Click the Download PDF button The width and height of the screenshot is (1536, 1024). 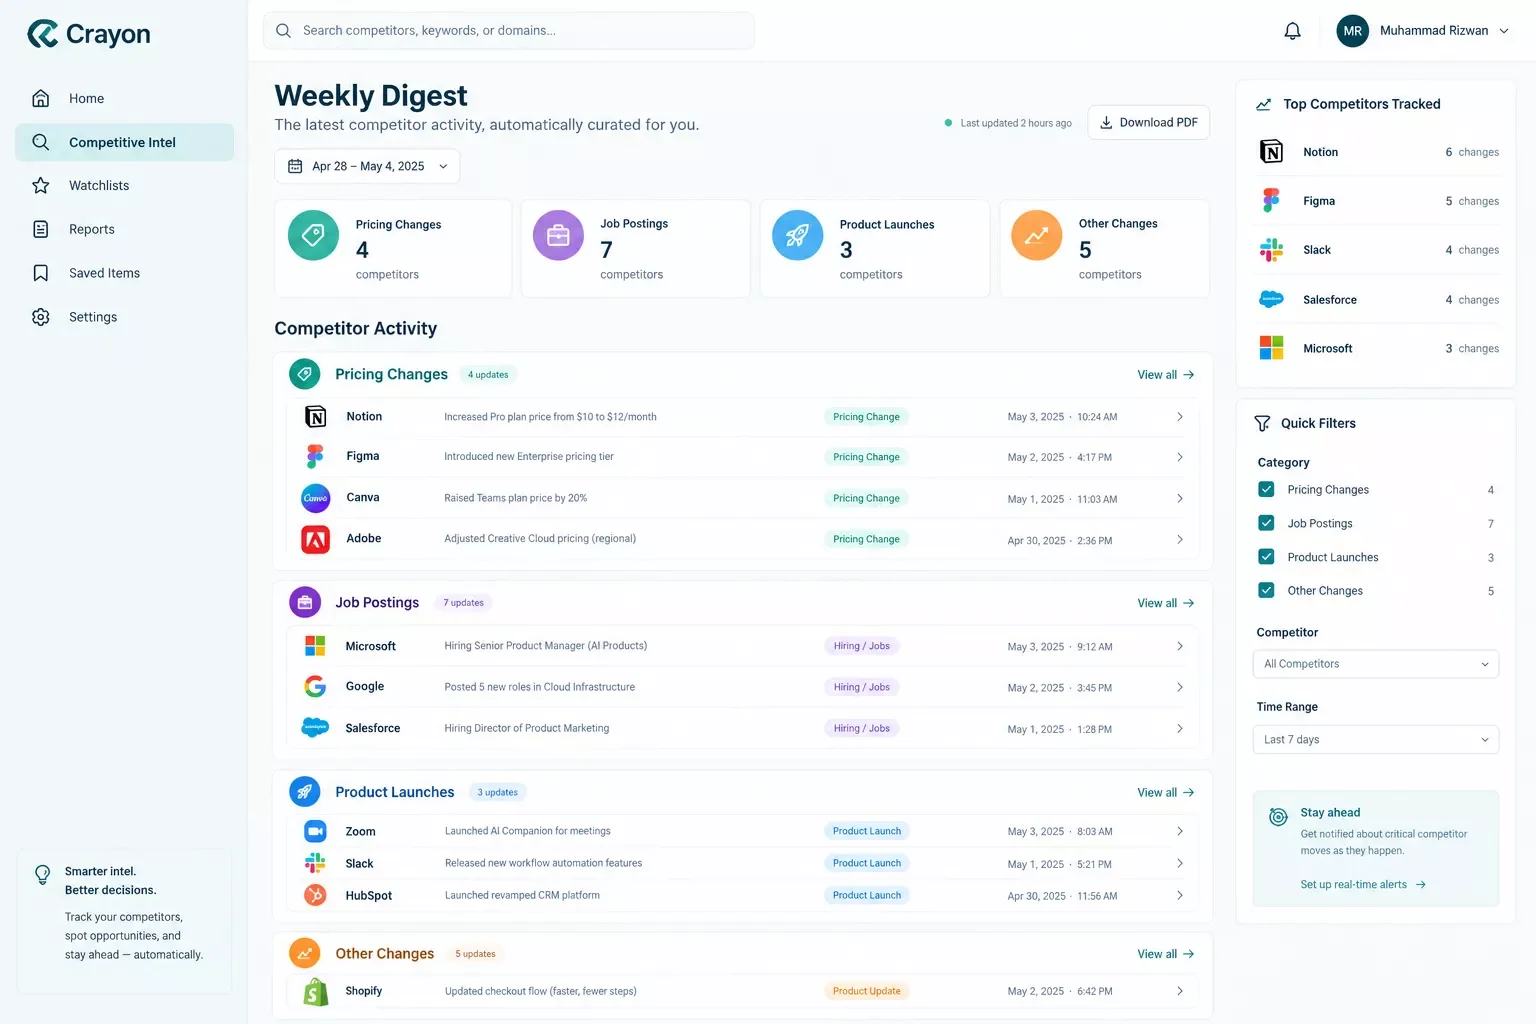click(x=1148, y=123)
